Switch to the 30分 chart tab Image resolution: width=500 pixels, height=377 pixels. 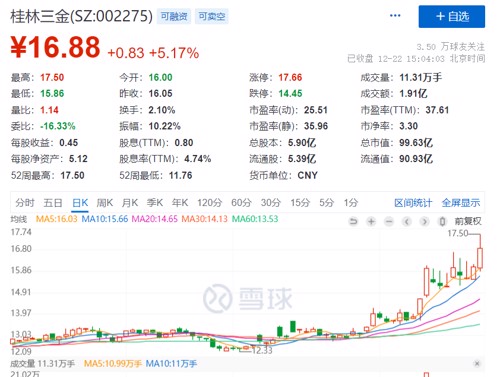(x=270, y=203)
